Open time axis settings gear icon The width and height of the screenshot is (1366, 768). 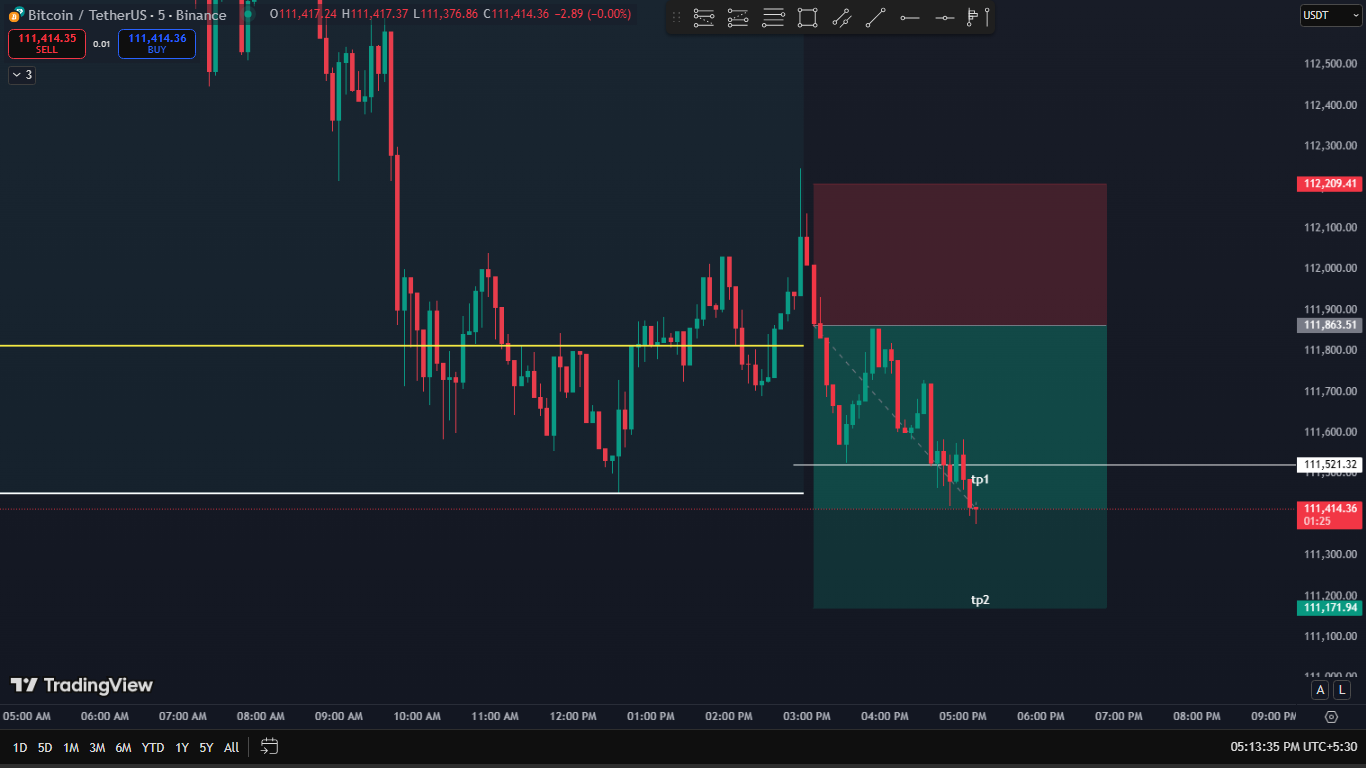[x=1331, y=716]
